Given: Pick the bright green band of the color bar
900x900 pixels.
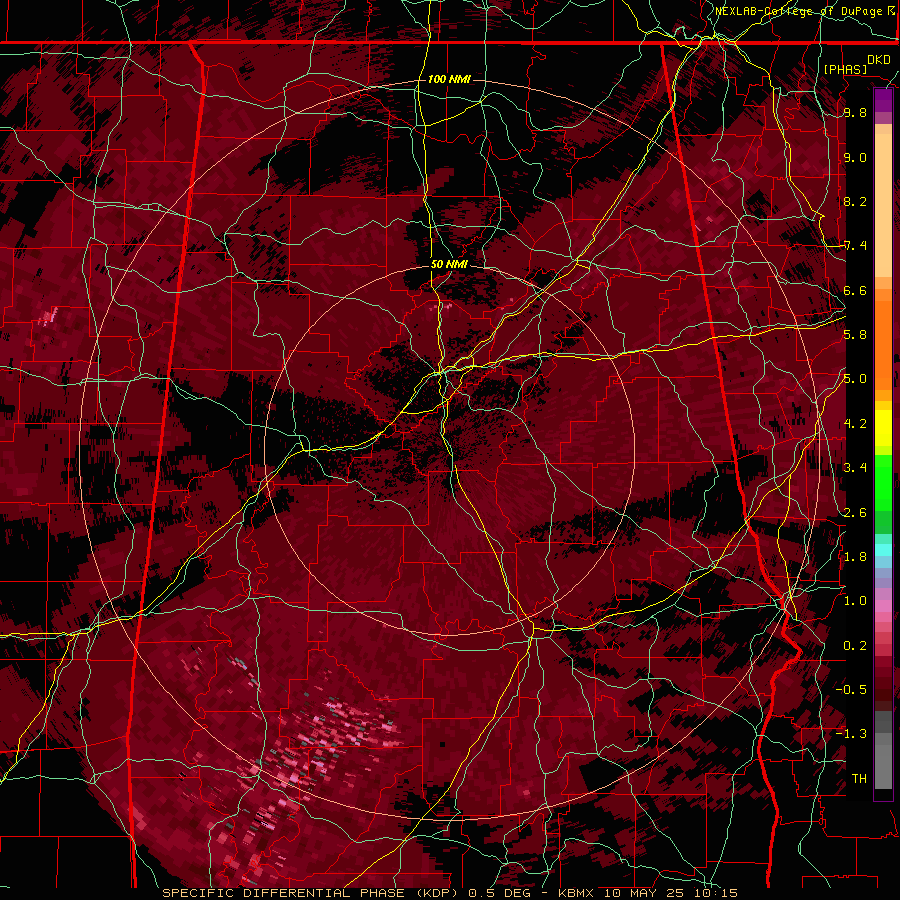Looking at the screenshot, I should click(883, 481).
